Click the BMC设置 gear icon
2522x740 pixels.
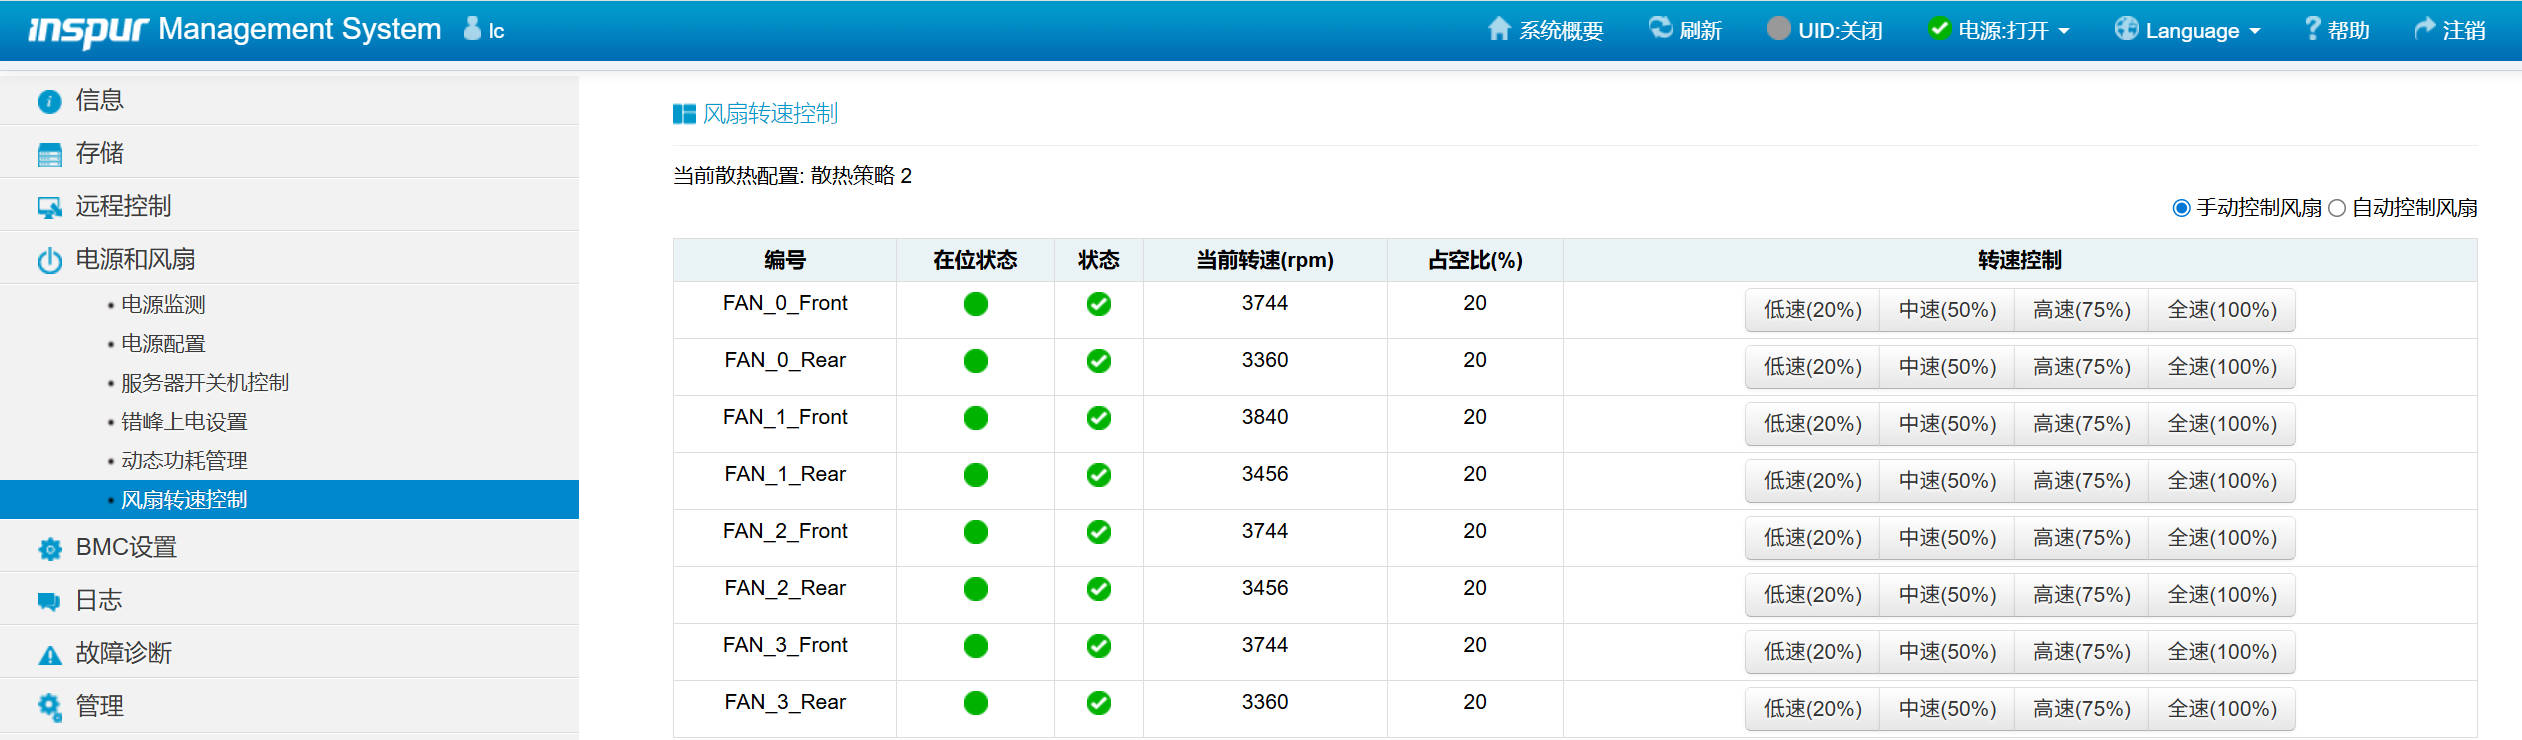[49, 548]
